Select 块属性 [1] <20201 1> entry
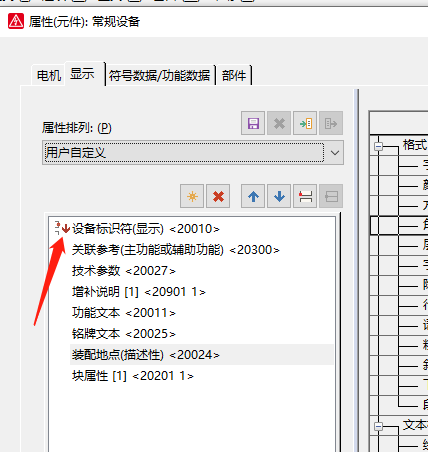 point(133,376)
